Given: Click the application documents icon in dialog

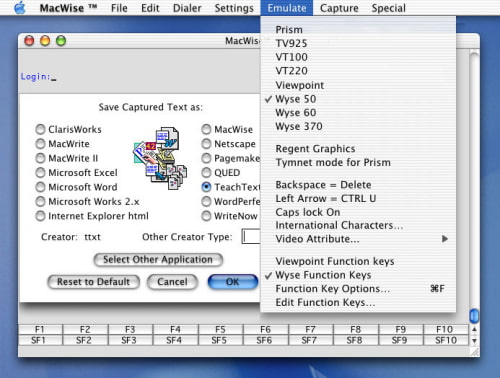Looking at the screenshot, I should [161, 158].
